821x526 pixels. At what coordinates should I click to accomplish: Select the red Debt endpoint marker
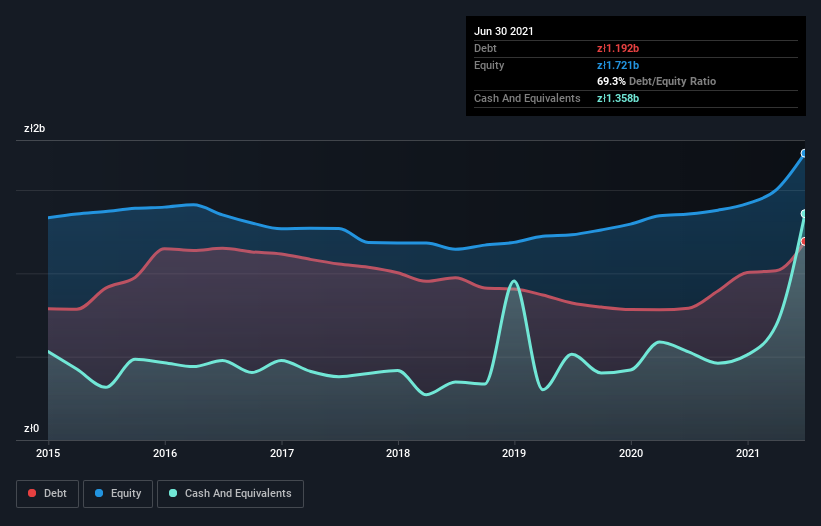click(x=804, y=241)
